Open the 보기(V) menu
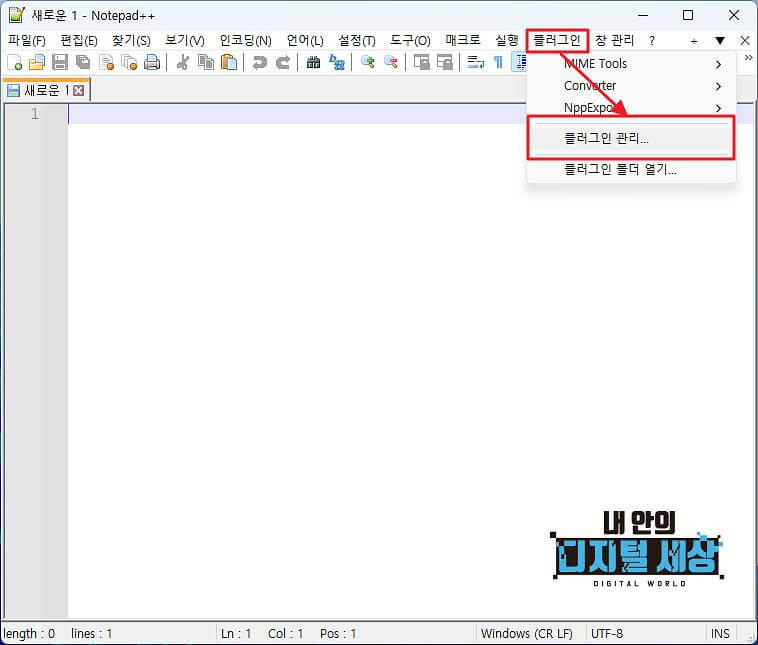758x645 pixels. [185, 41]
